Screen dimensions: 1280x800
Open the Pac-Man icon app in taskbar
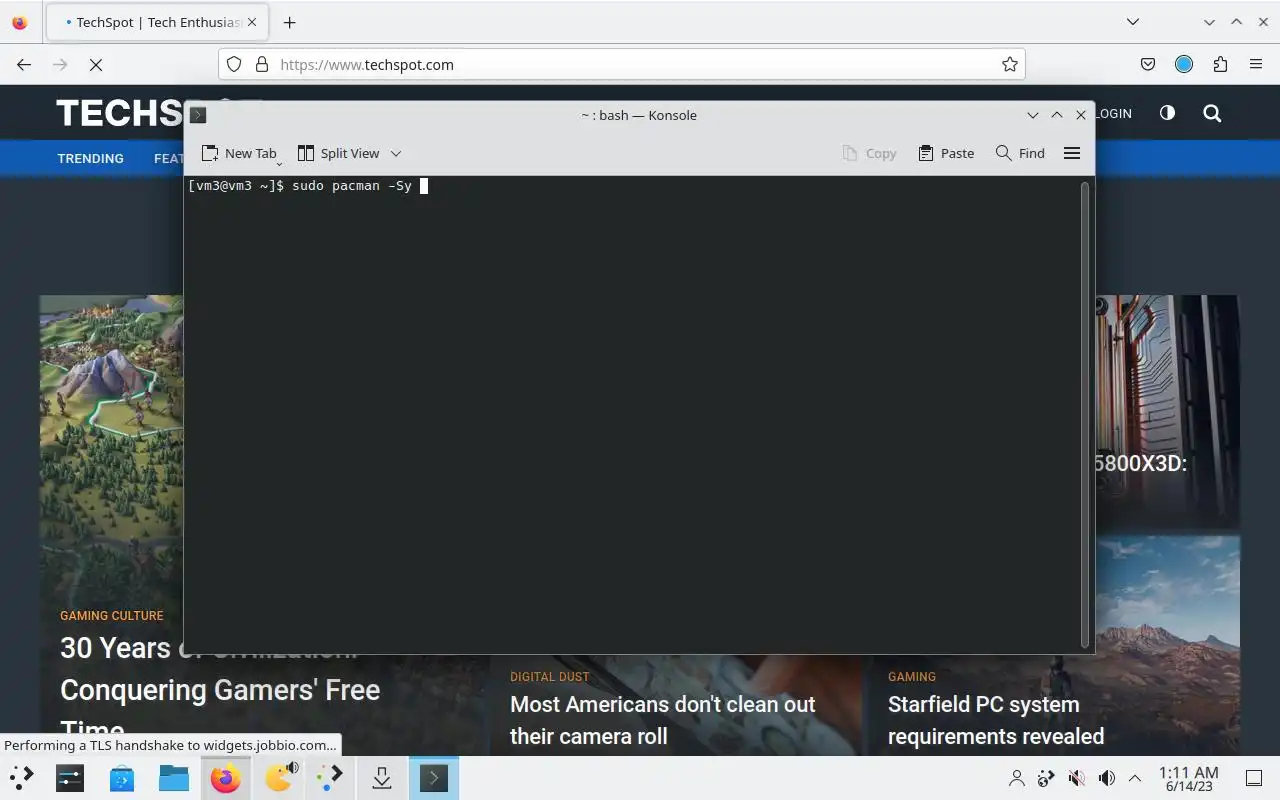pyautogui.click(x=279, y=777)
